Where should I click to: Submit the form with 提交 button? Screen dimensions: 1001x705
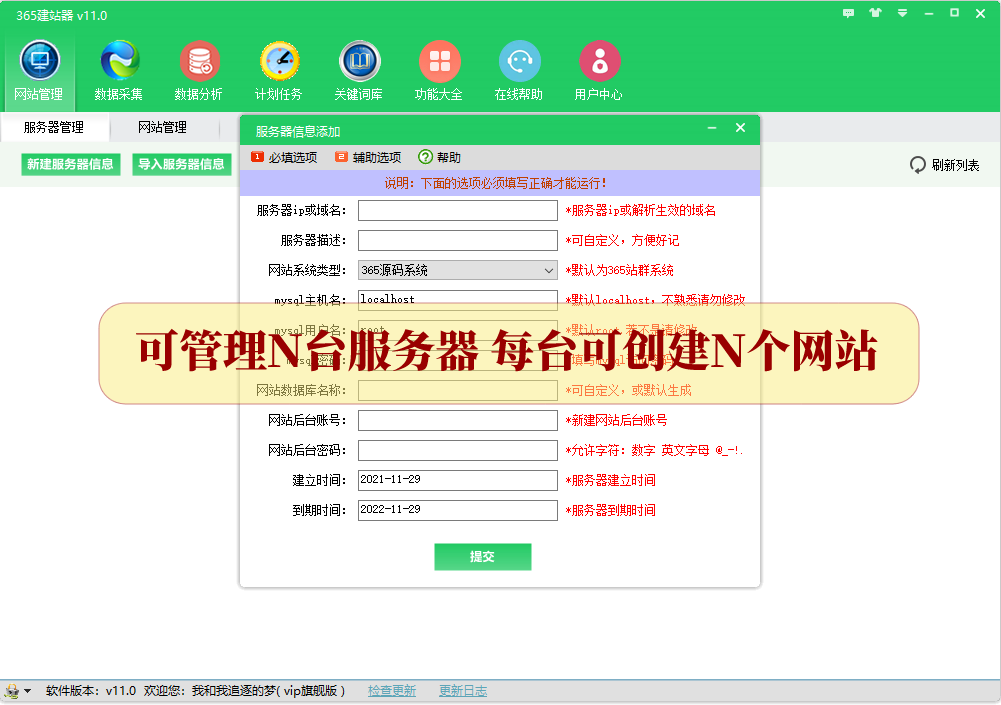tap(483, 557)
